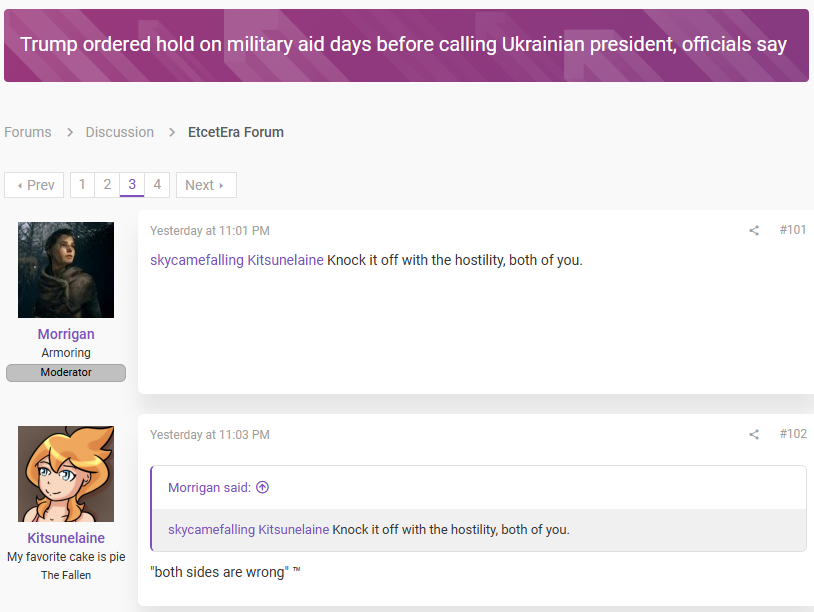Viewport: 814px width, 612px height.
Task: Go to the Forums breadcrumb
Action: [x=28, y=132]
